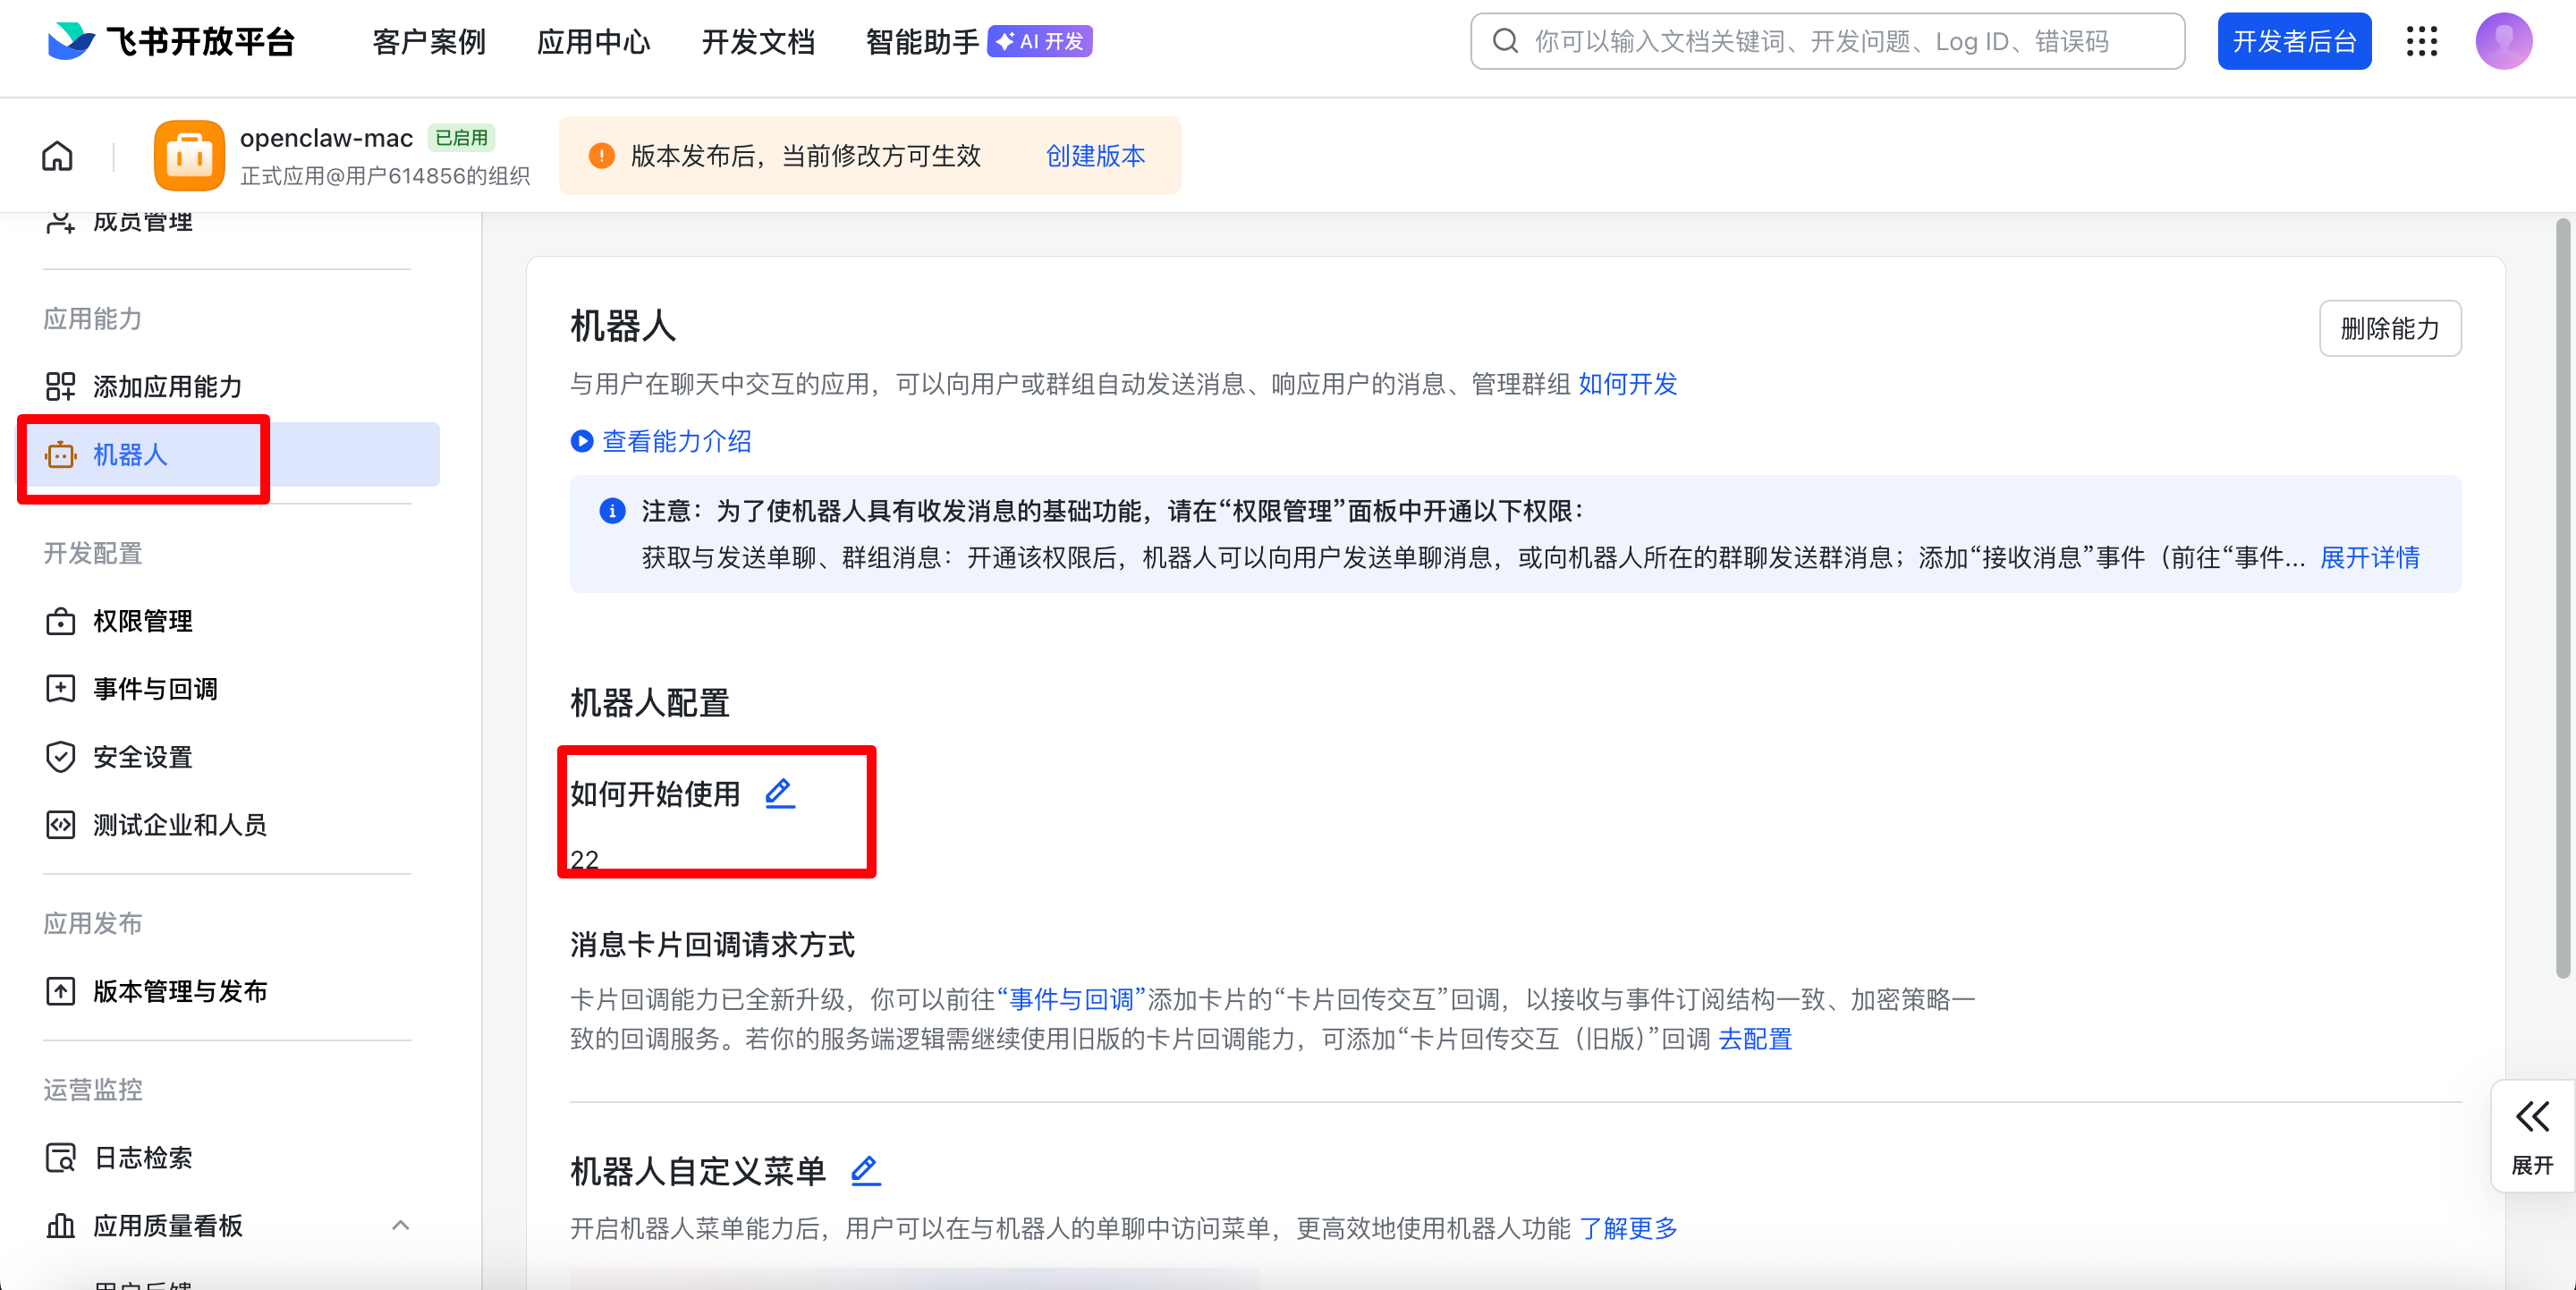
Task: Click the edit pencil next to 如何开始使用
Action: click(779, 793)
